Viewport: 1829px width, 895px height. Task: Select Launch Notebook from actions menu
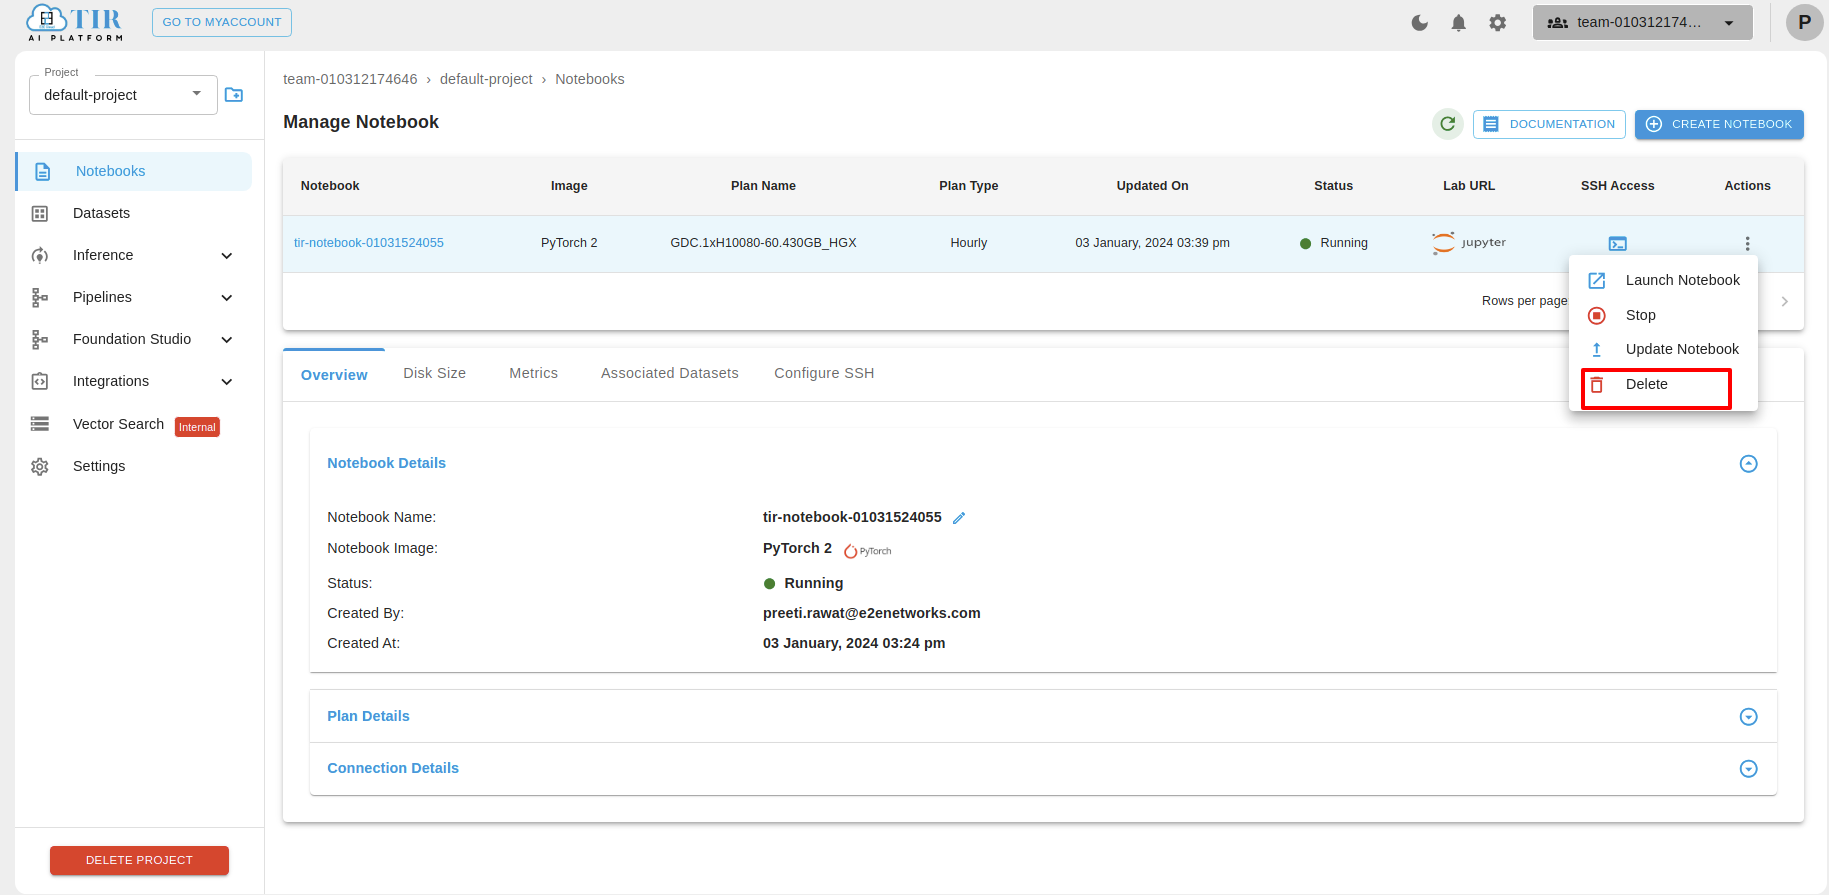click(1663, 280)
